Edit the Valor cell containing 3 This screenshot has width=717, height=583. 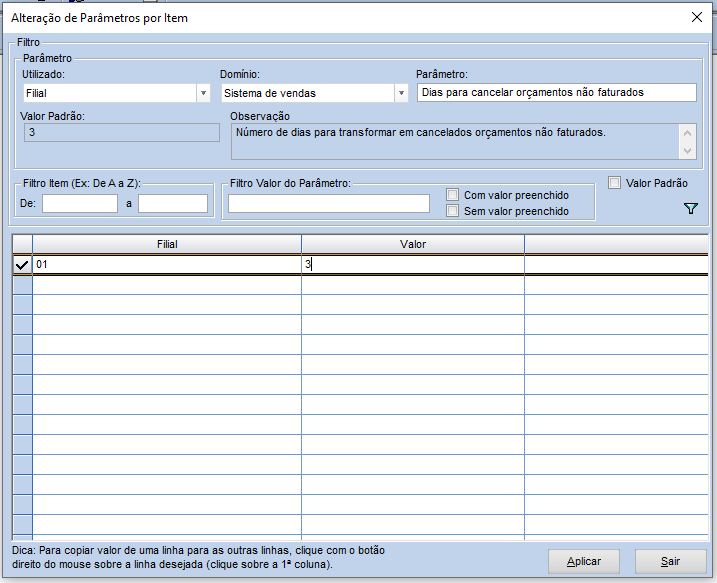pyautogui.click(x=412, y=265)
